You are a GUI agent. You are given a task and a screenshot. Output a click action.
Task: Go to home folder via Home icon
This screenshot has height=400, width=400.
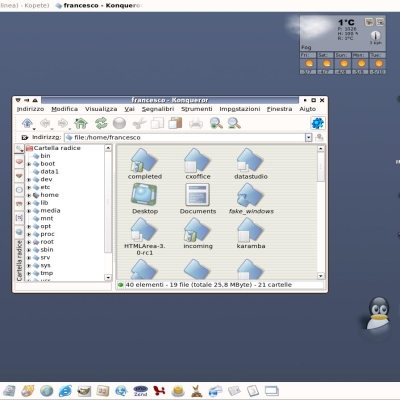[81, 123]
